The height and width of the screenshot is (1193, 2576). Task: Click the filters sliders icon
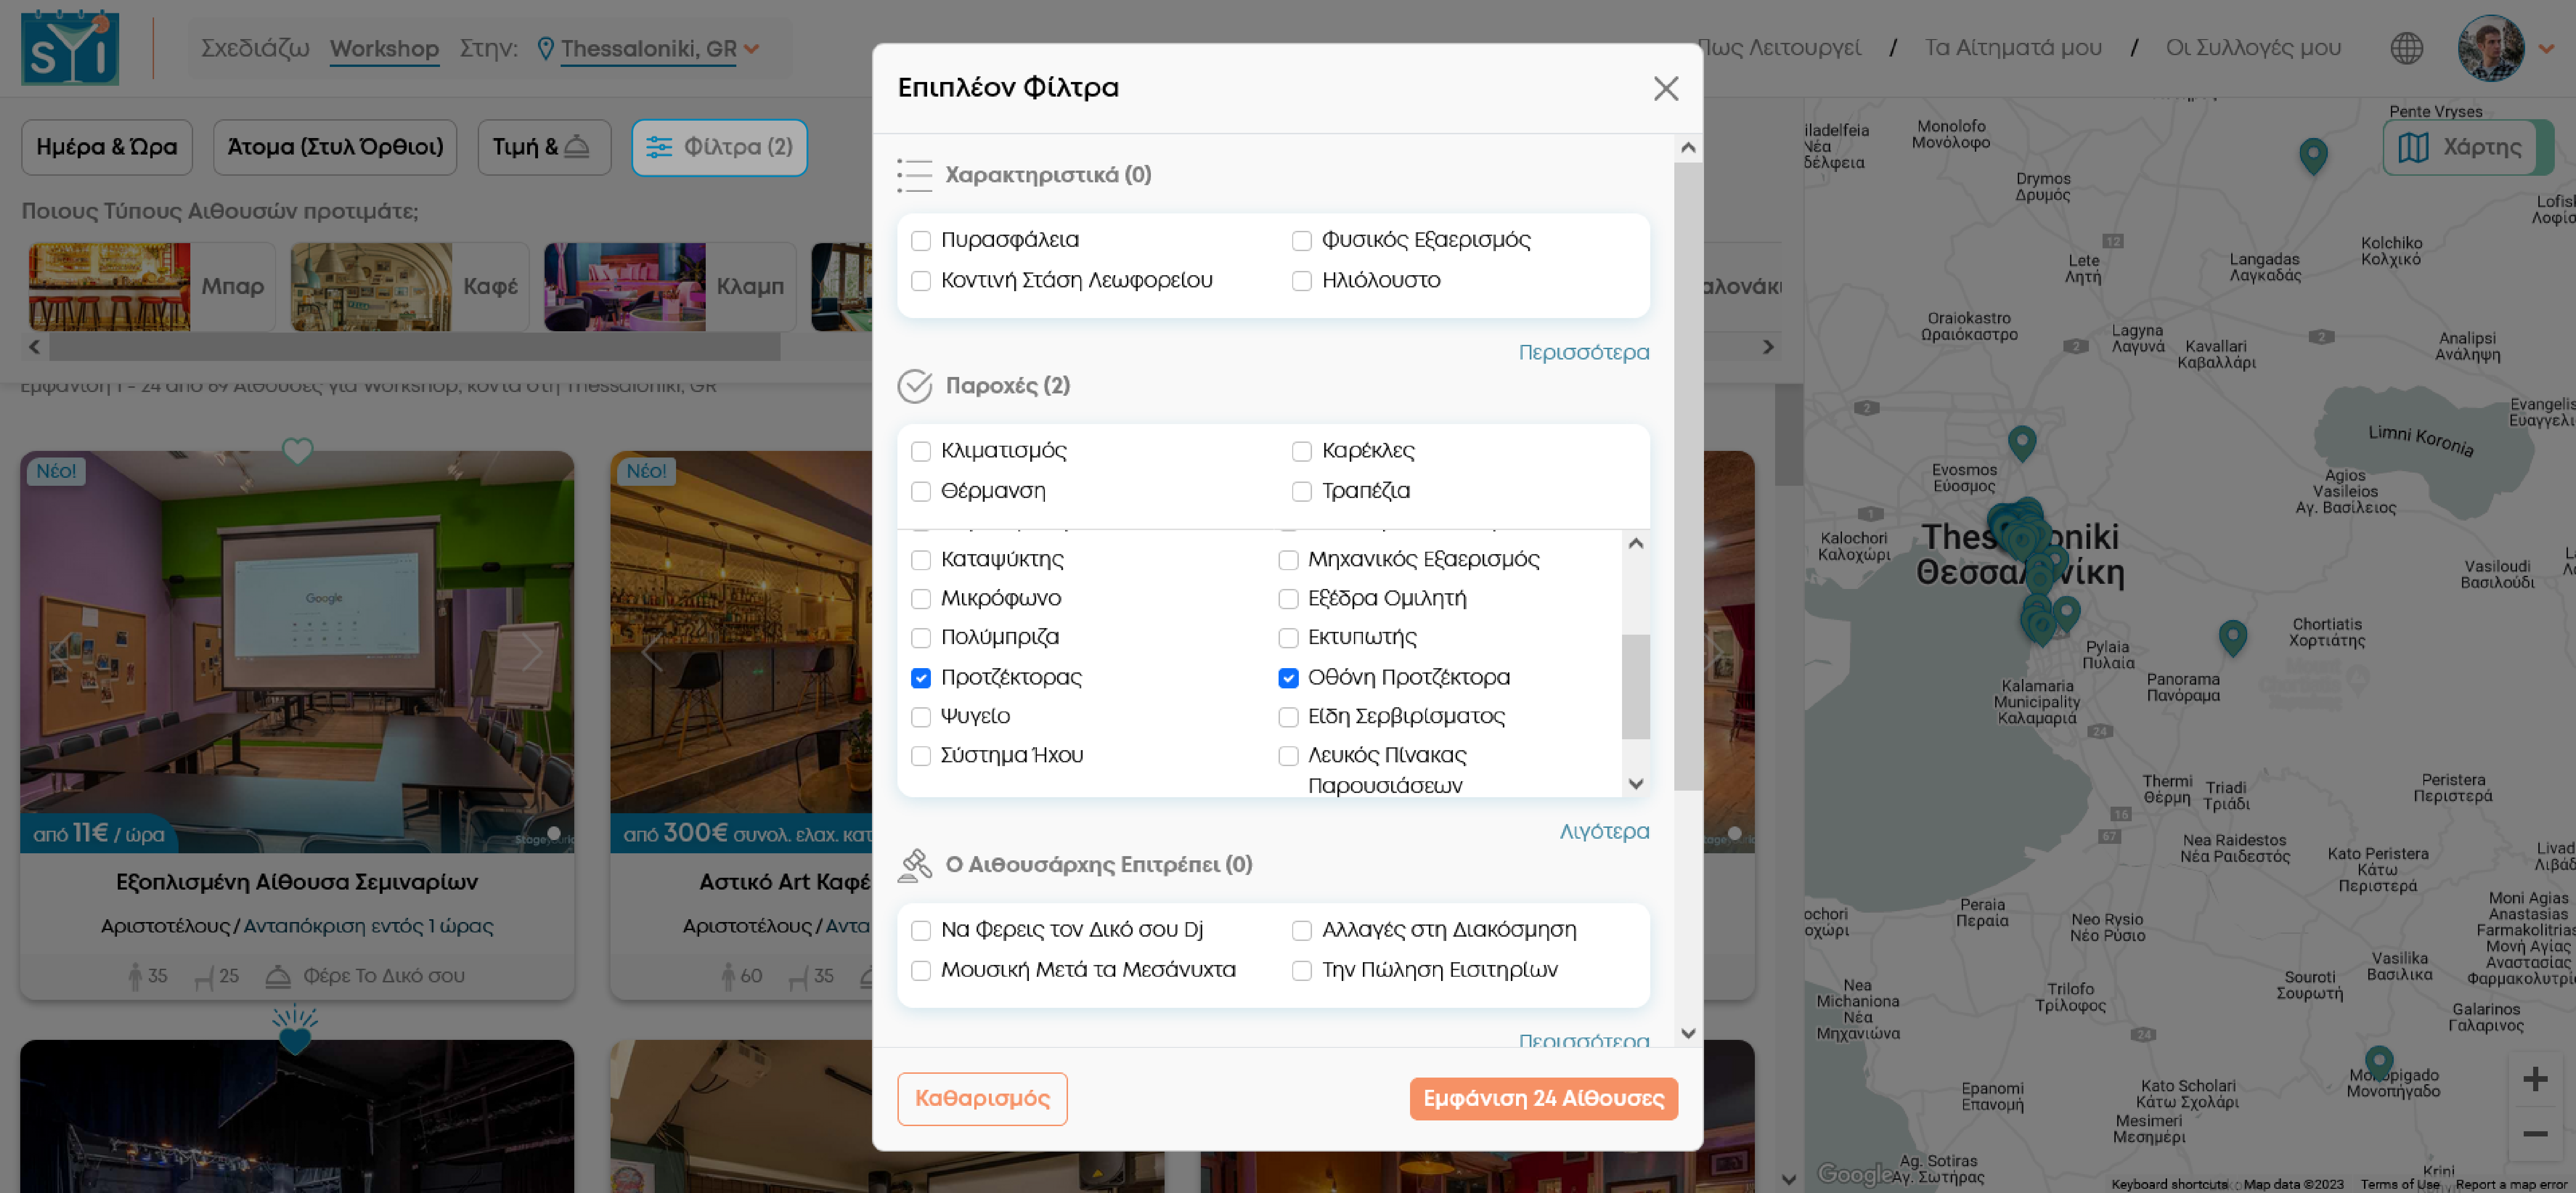click(x=658, y=147)
